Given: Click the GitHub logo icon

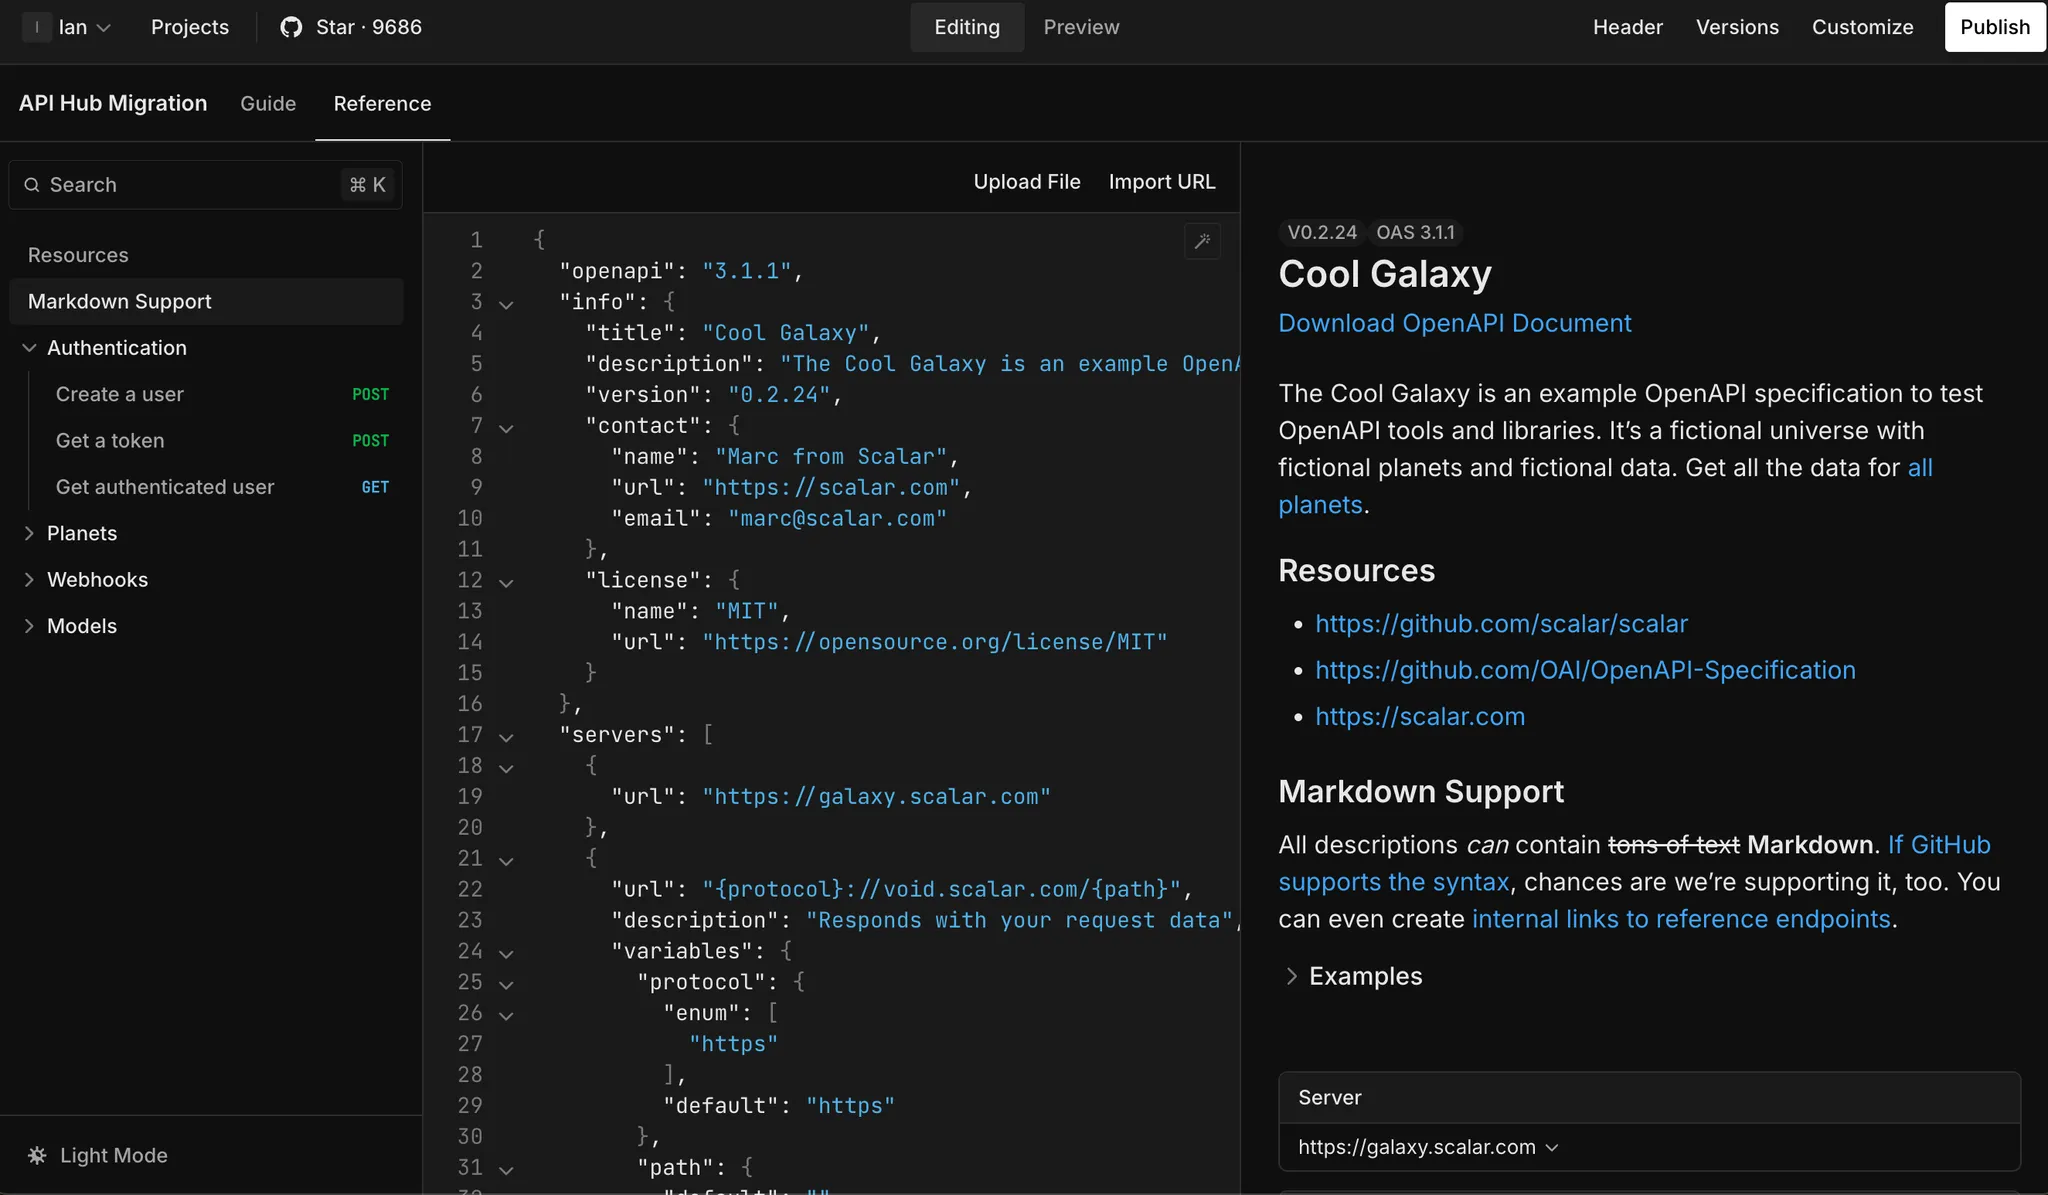Looking at the screenshot, I should [291, 27].
